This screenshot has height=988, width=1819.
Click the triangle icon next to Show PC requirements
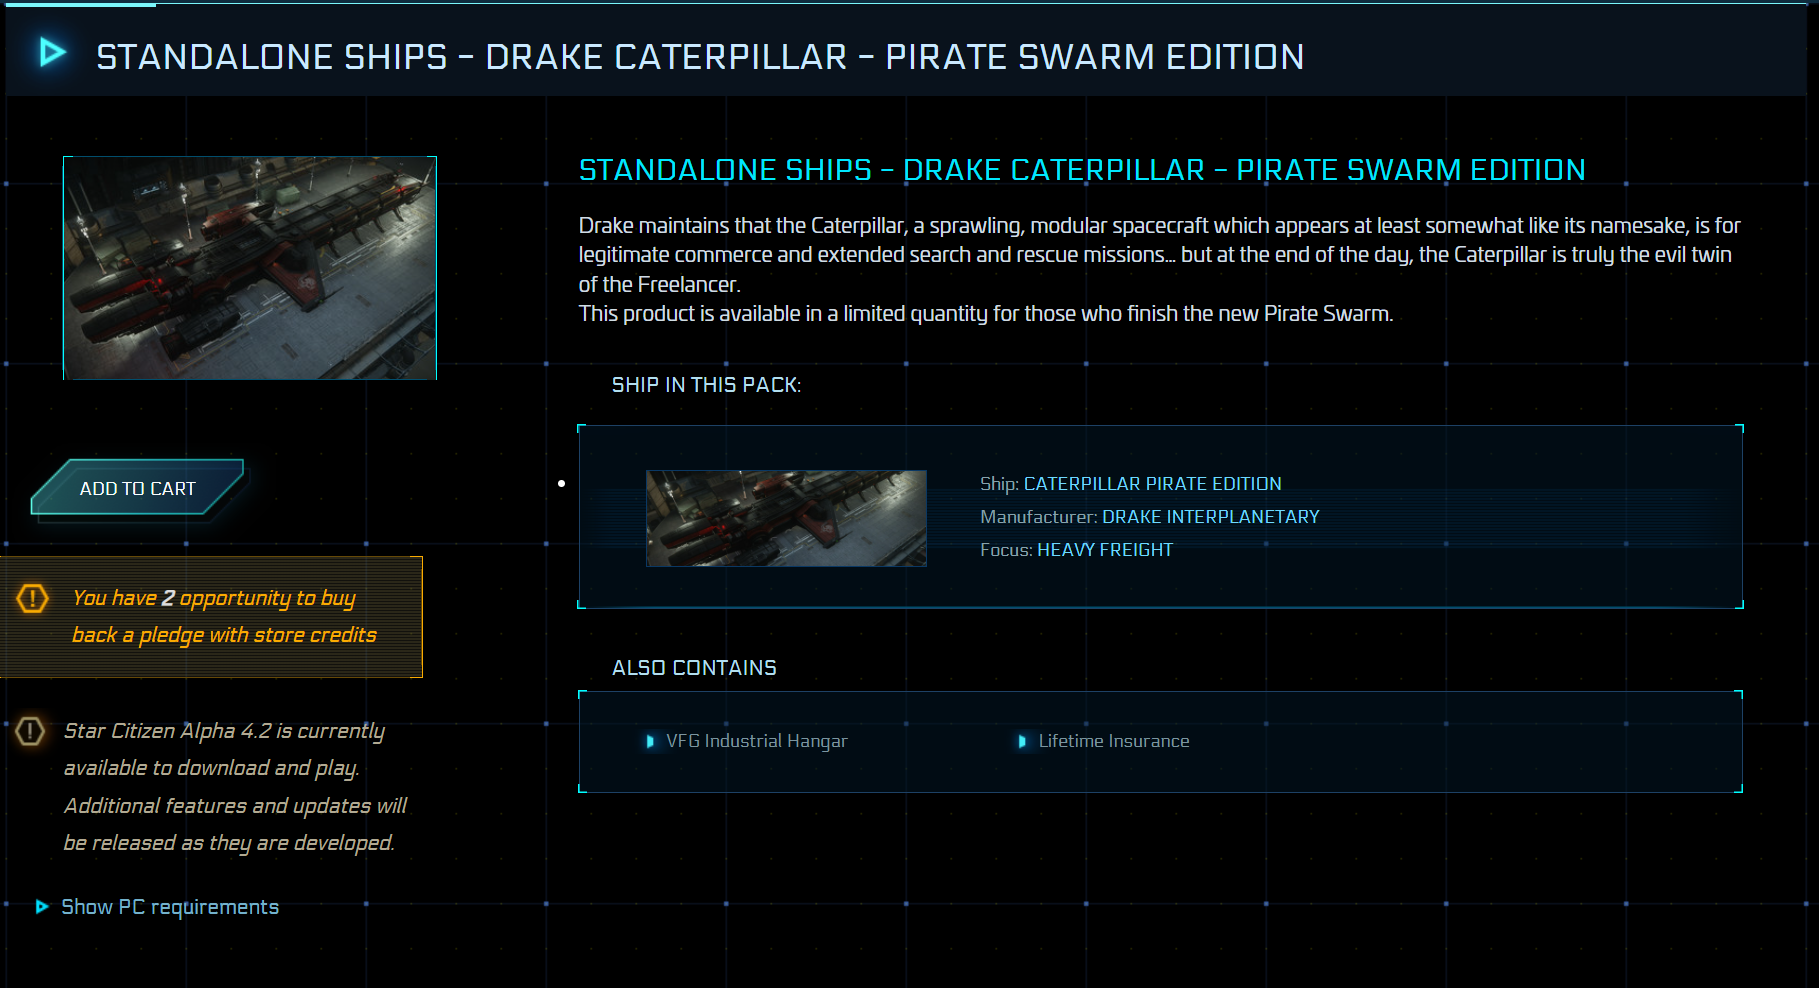(40, 906)
